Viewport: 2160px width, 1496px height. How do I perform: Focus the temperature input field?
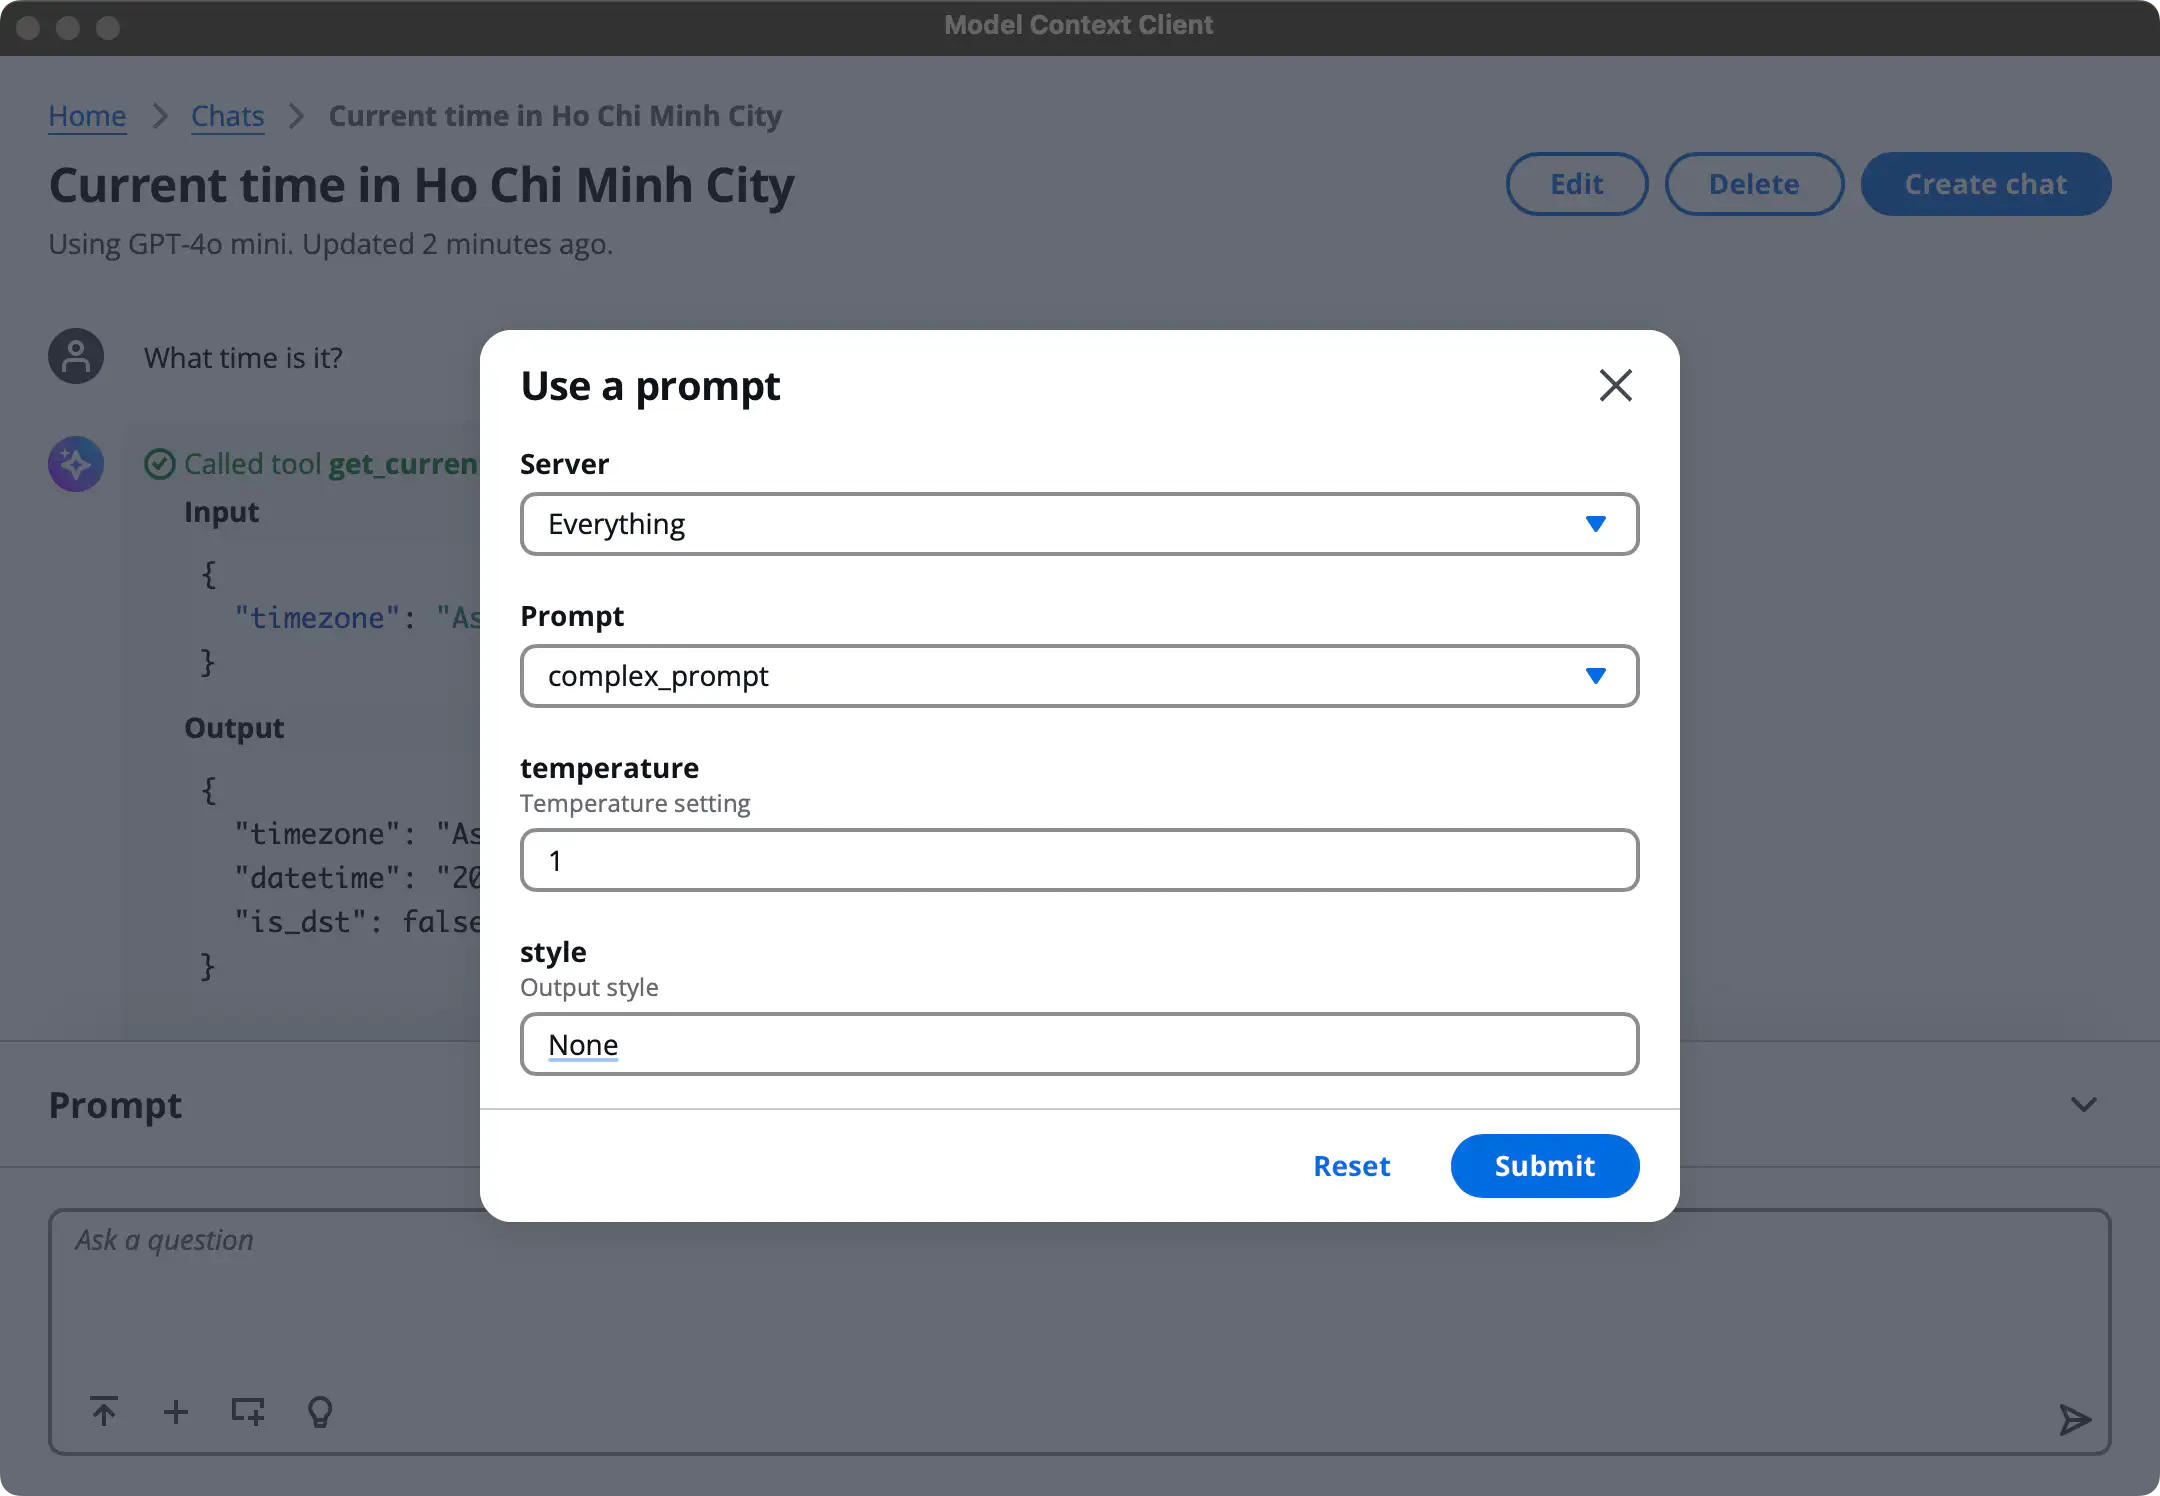coord(1078,860)
